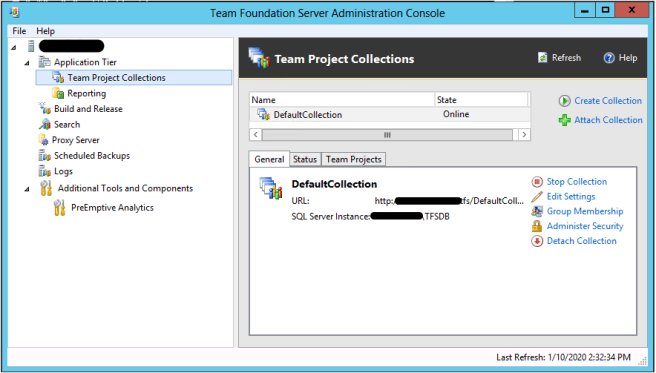Open the Administer Security link

pos(585,226)
